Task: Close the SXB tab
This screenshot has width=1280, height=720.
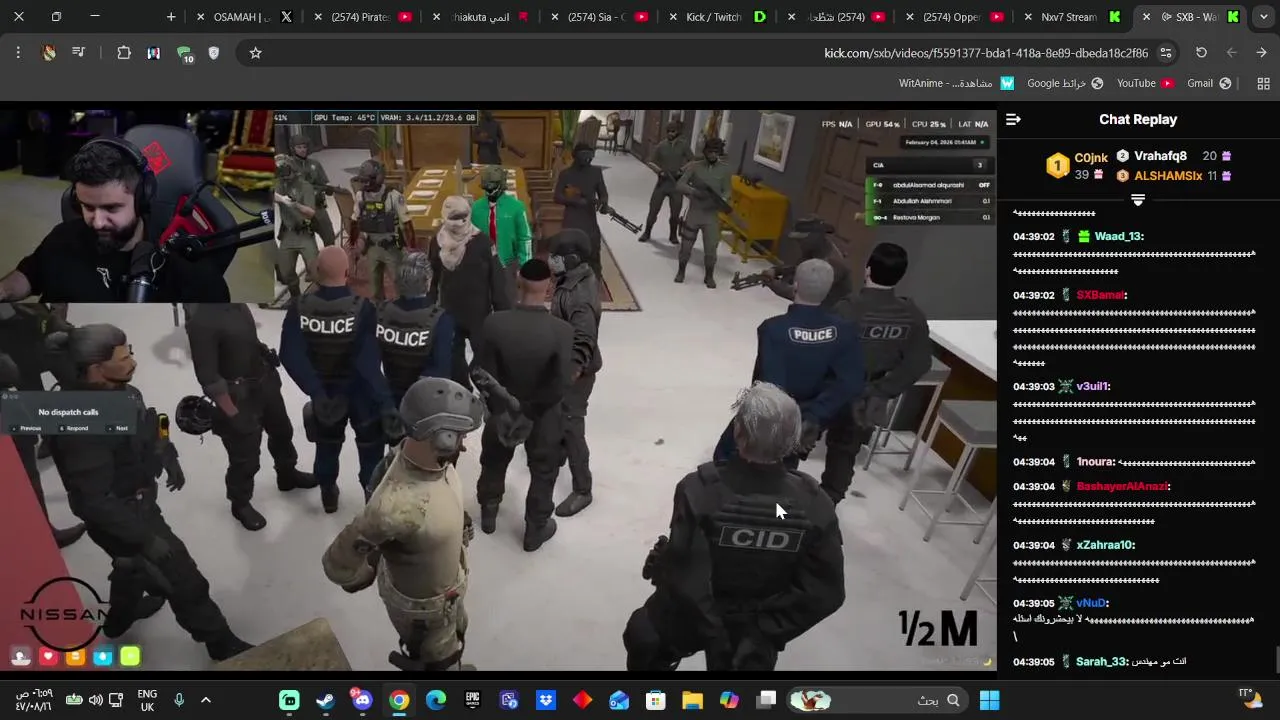Action: click(x=1146, y=17)
